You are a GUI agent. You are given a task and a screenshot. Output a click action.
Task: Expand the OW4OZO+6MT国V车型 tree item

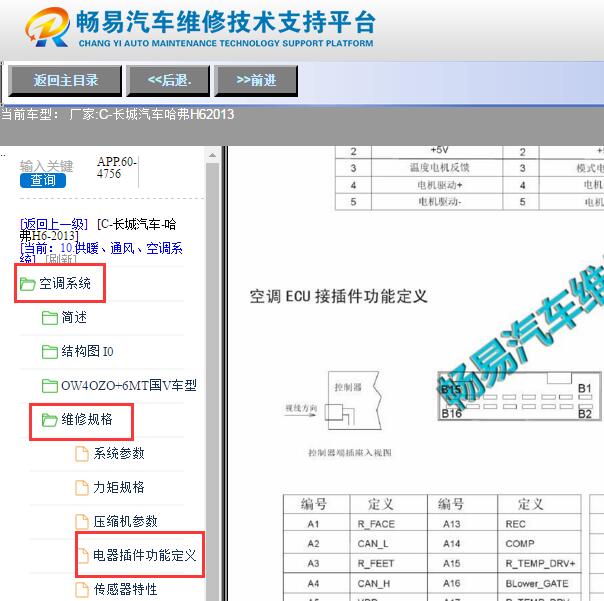point(129,385)
